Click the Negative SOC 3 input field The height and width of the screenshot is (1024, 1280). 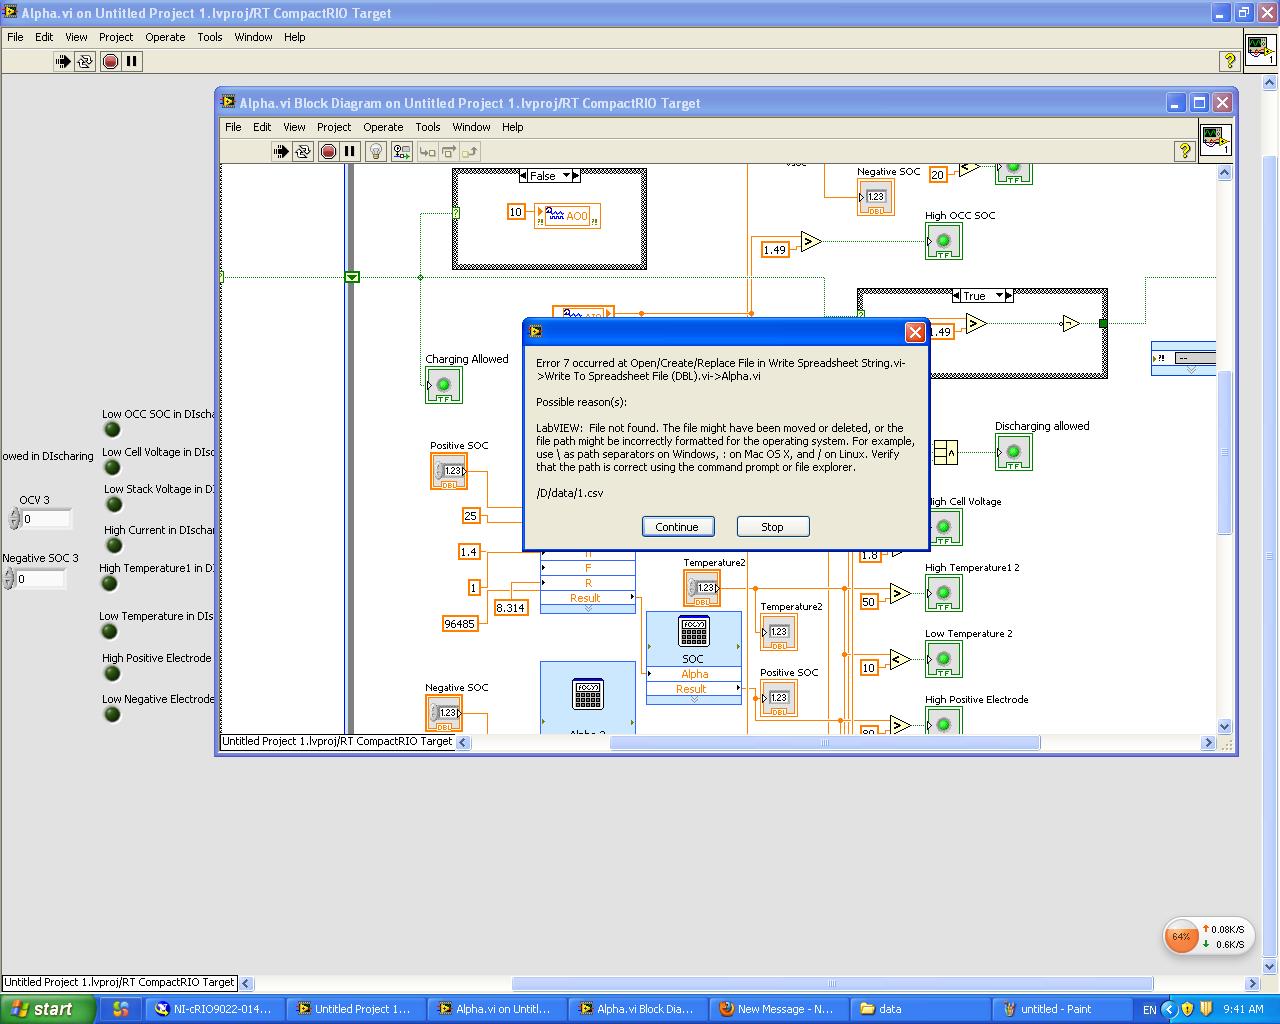pyautogui.click(x=40, y=578)
